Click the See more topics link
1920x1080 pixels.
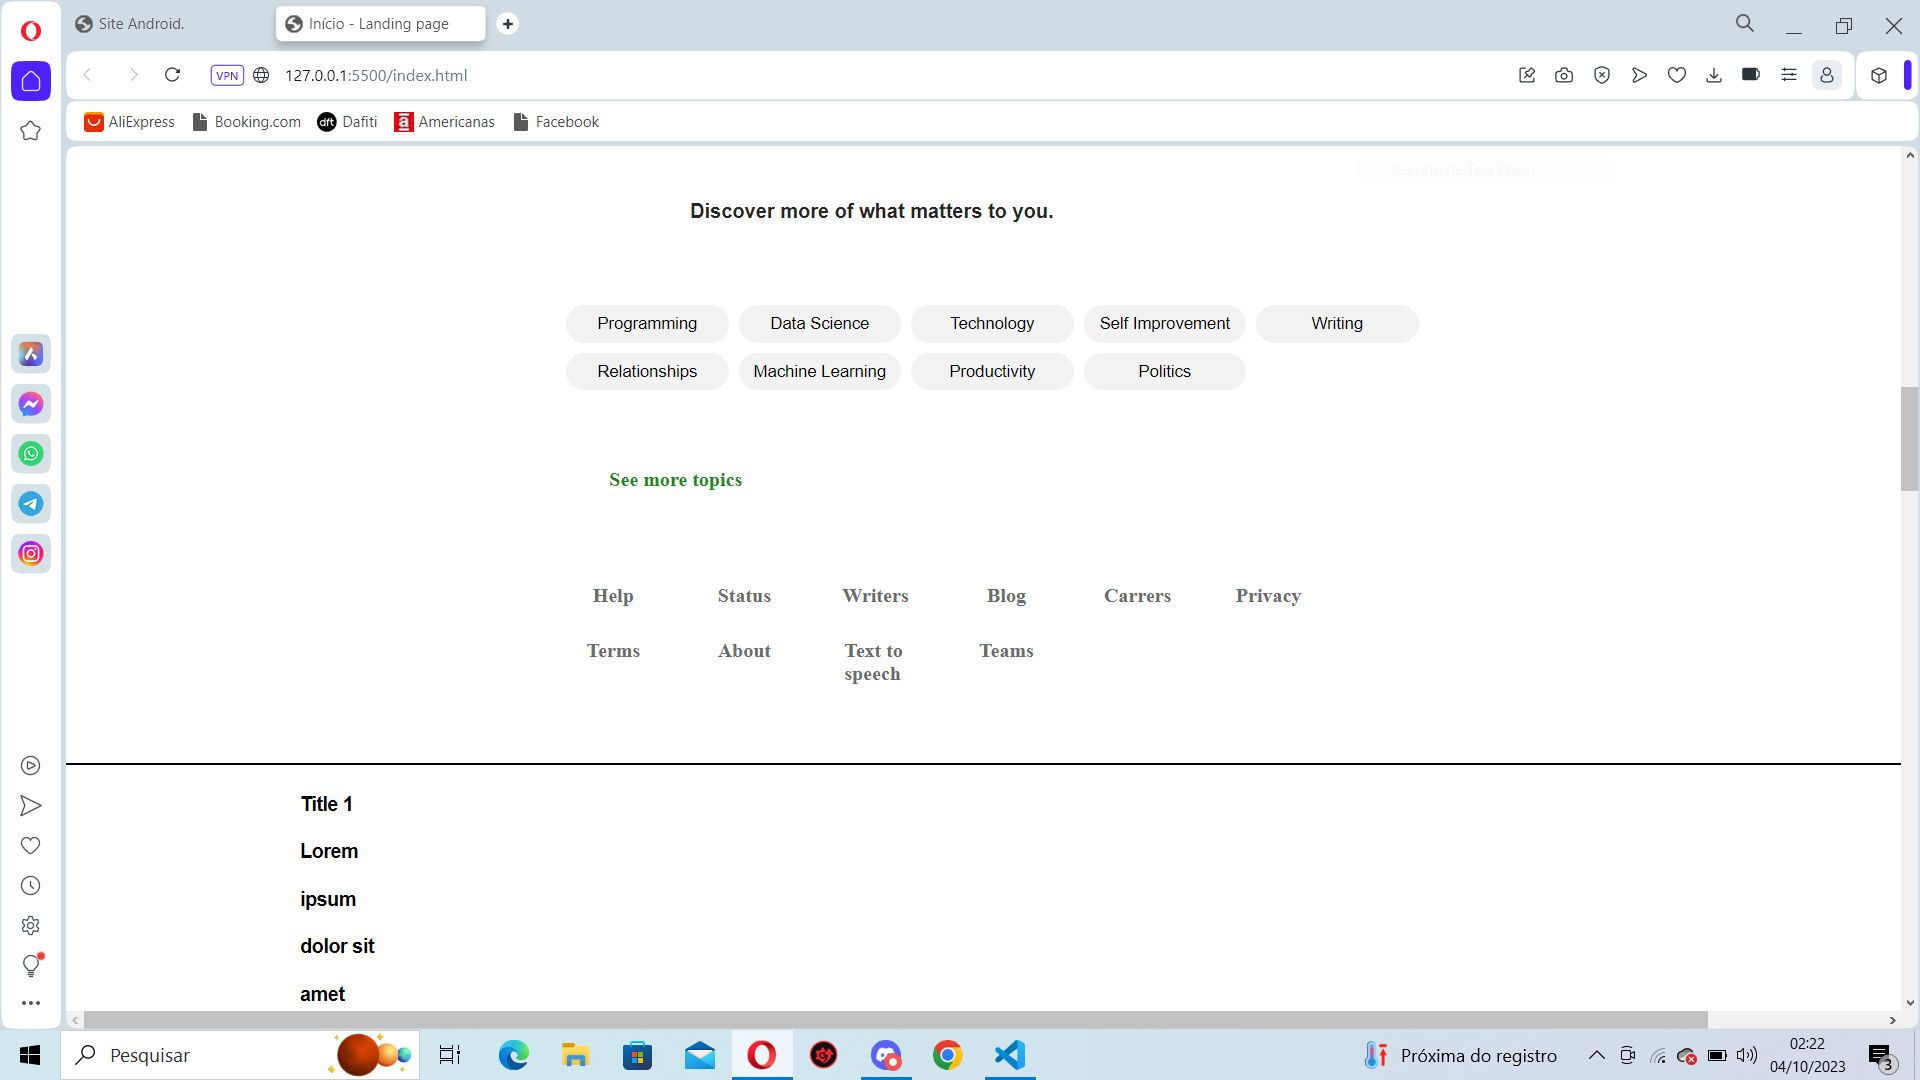coord(675,480)
